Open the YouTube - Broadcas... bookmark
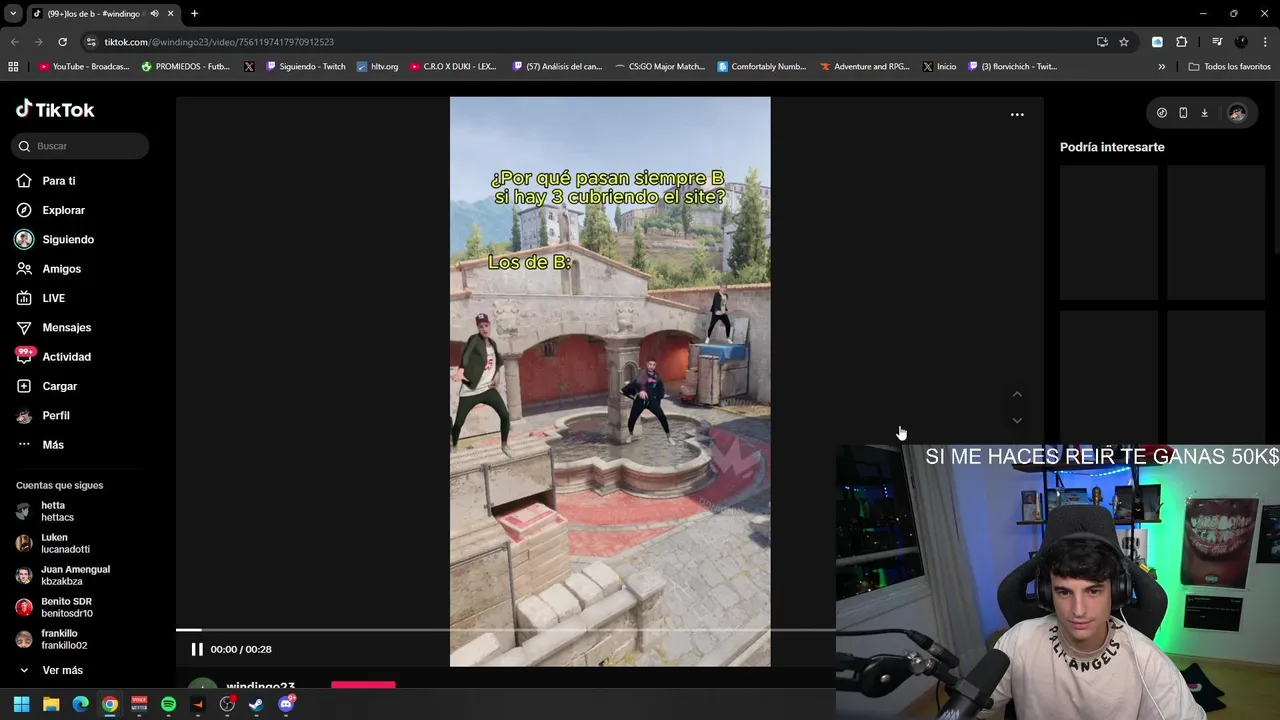 84,67
